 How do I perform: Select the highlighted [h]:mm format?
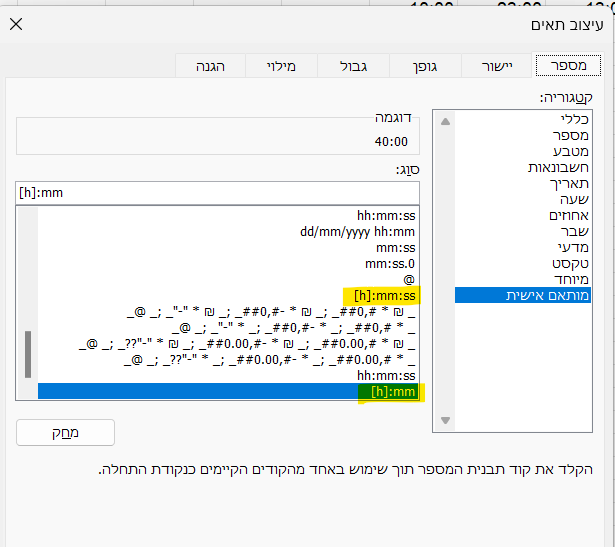pyautogui.click(x=228, y=391)
